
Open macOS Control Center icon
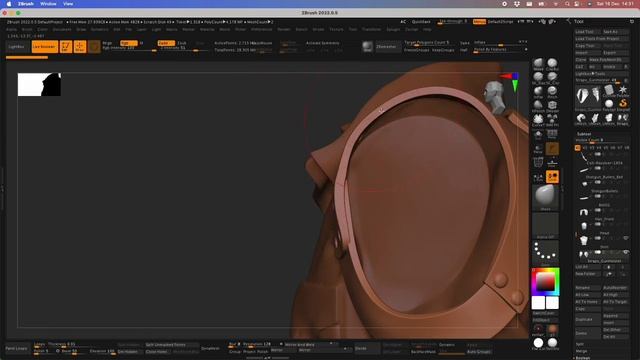point(576,4)
